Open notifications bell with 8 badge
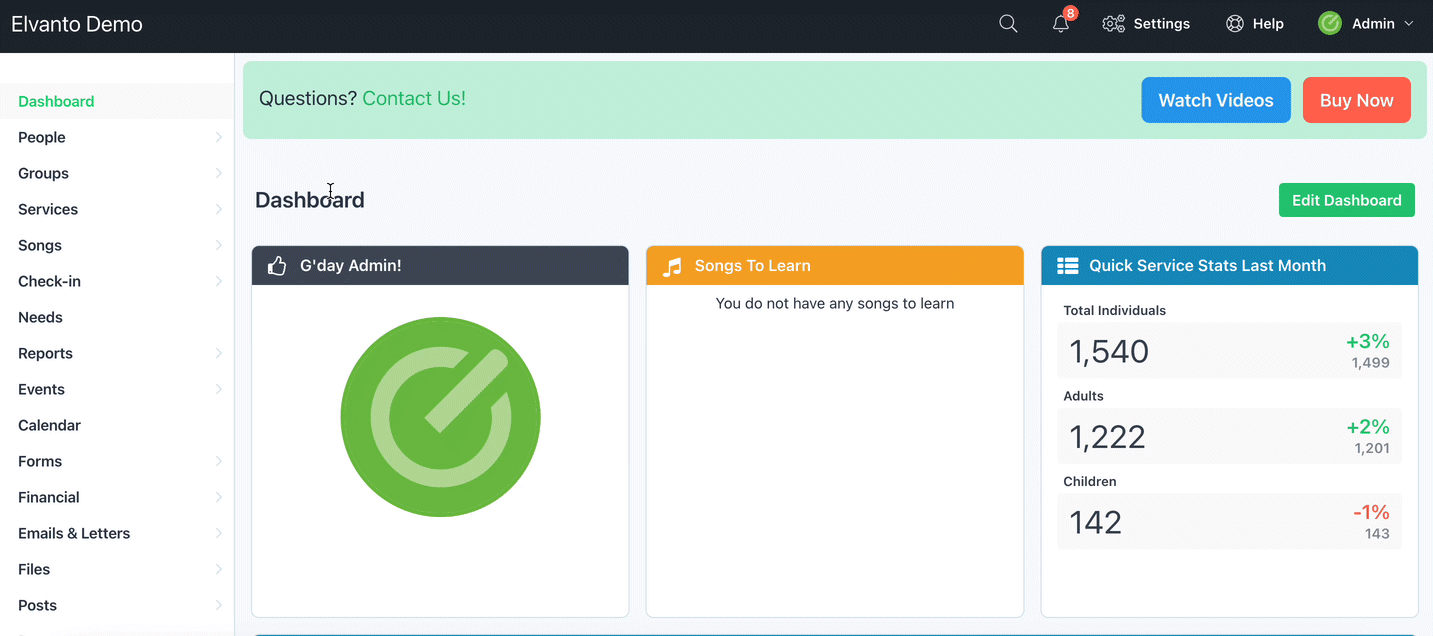 coord(1061,24)
